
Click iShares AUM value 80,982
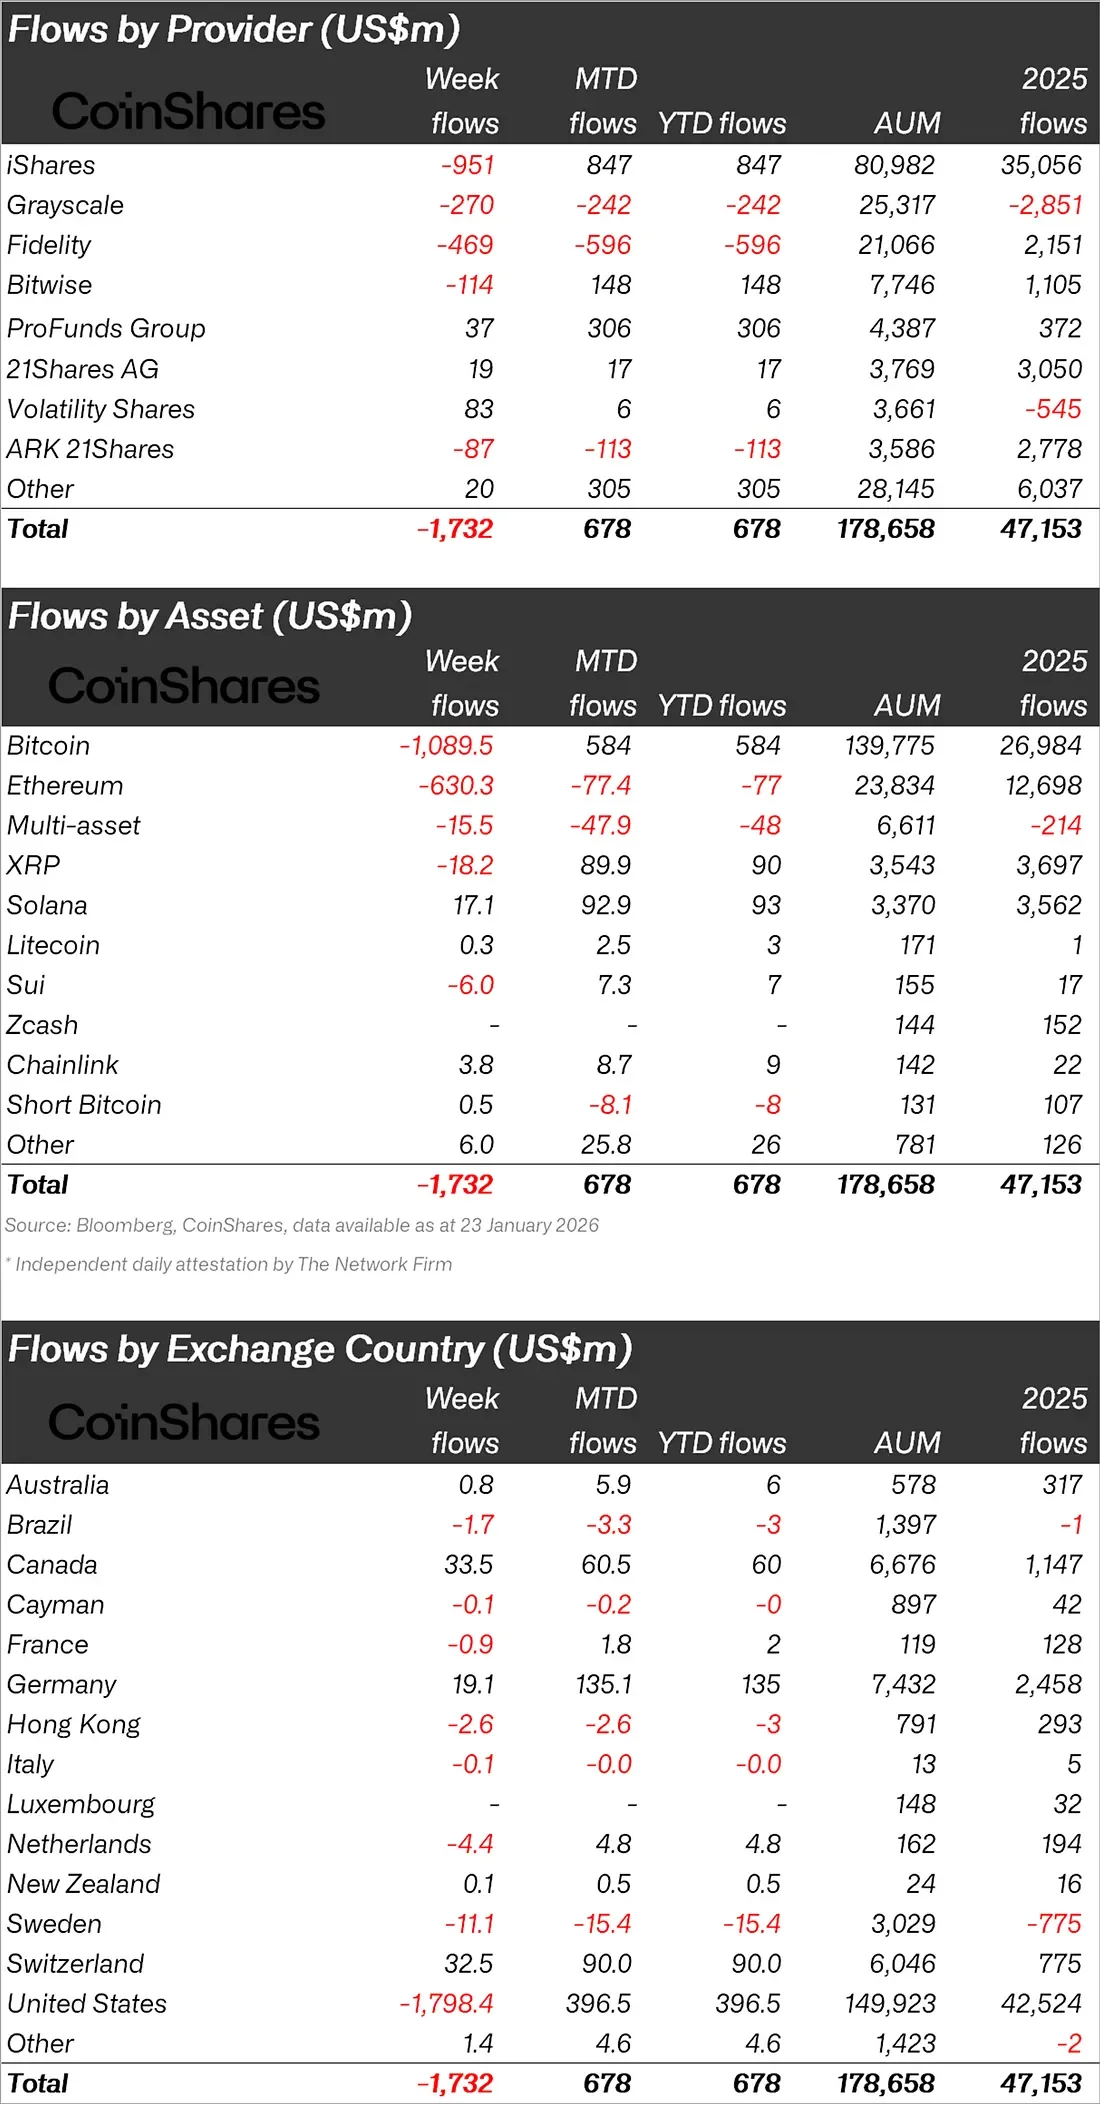pos(894,165)
